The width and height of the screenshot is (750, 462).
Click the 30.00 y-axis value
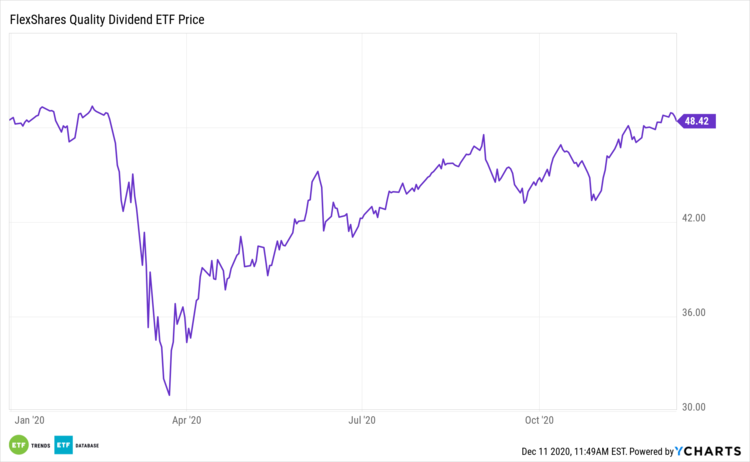(692, 407)
